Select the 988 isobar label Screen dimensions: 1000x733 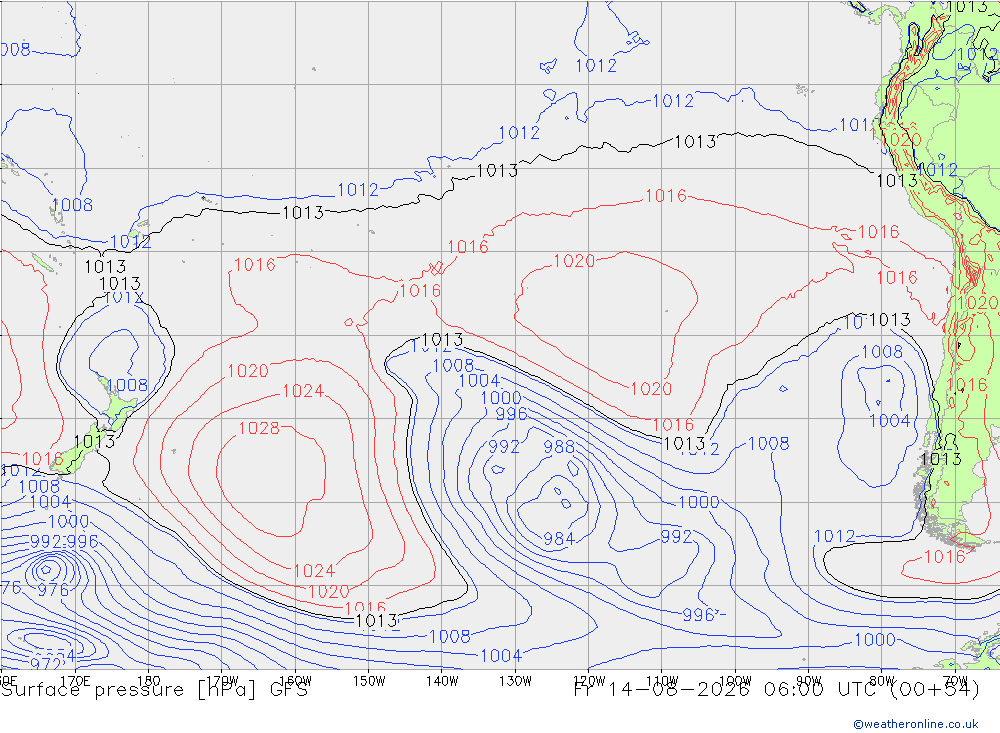pos(559,447)
